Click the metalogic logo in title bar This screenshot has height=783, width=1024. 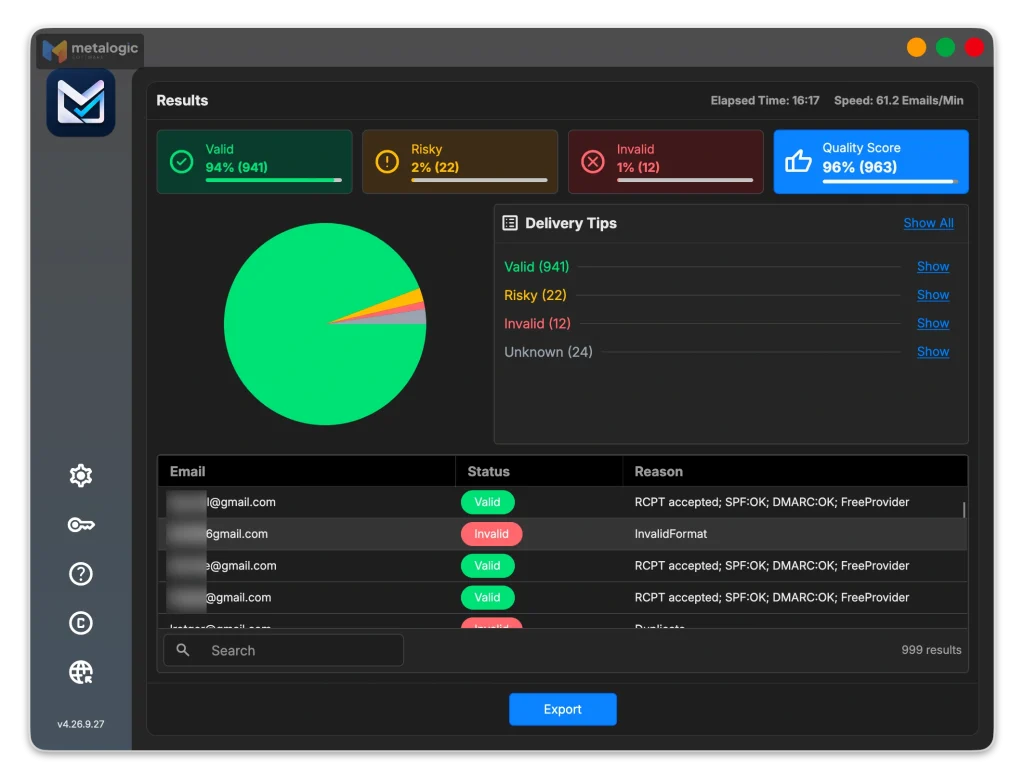point(90,50)
